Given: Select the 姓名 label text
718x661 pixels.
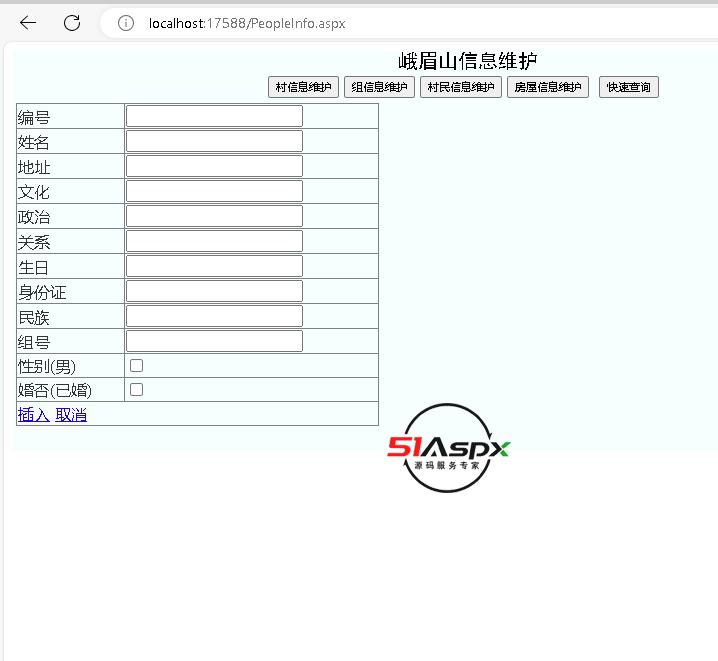Looking at the screenshot, I should [33, 142].
